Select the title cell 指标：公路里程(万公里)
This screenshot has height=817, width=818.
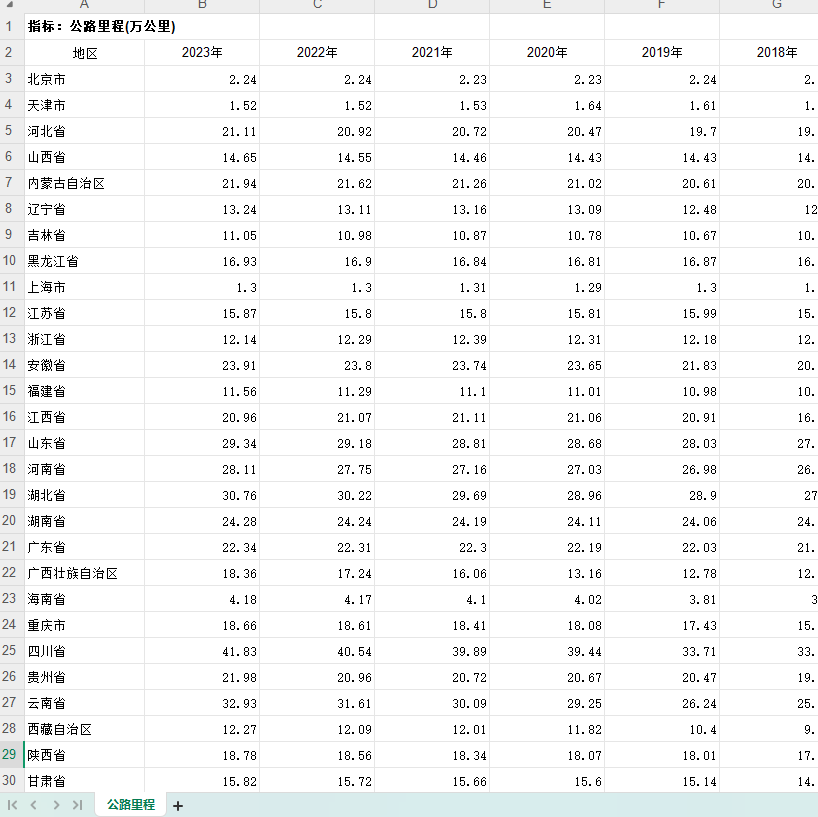(142, 26)
